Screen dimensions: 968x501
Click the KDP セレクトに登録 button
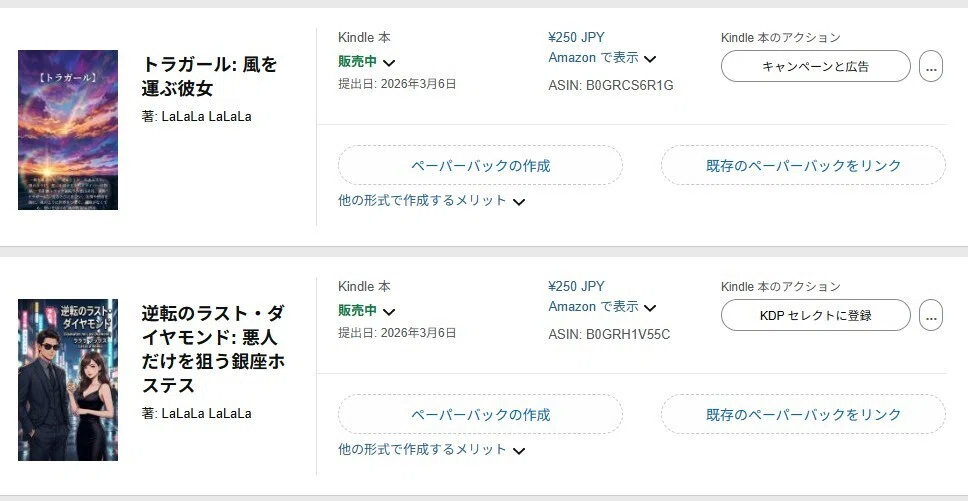tap(816, 315)
